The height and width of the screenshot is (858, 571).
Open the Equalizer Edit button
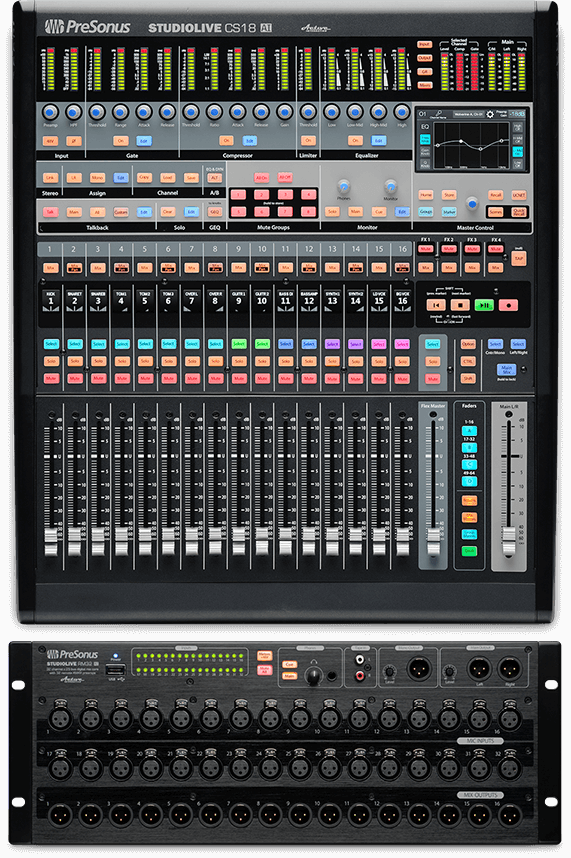click(x=378, y=141)
